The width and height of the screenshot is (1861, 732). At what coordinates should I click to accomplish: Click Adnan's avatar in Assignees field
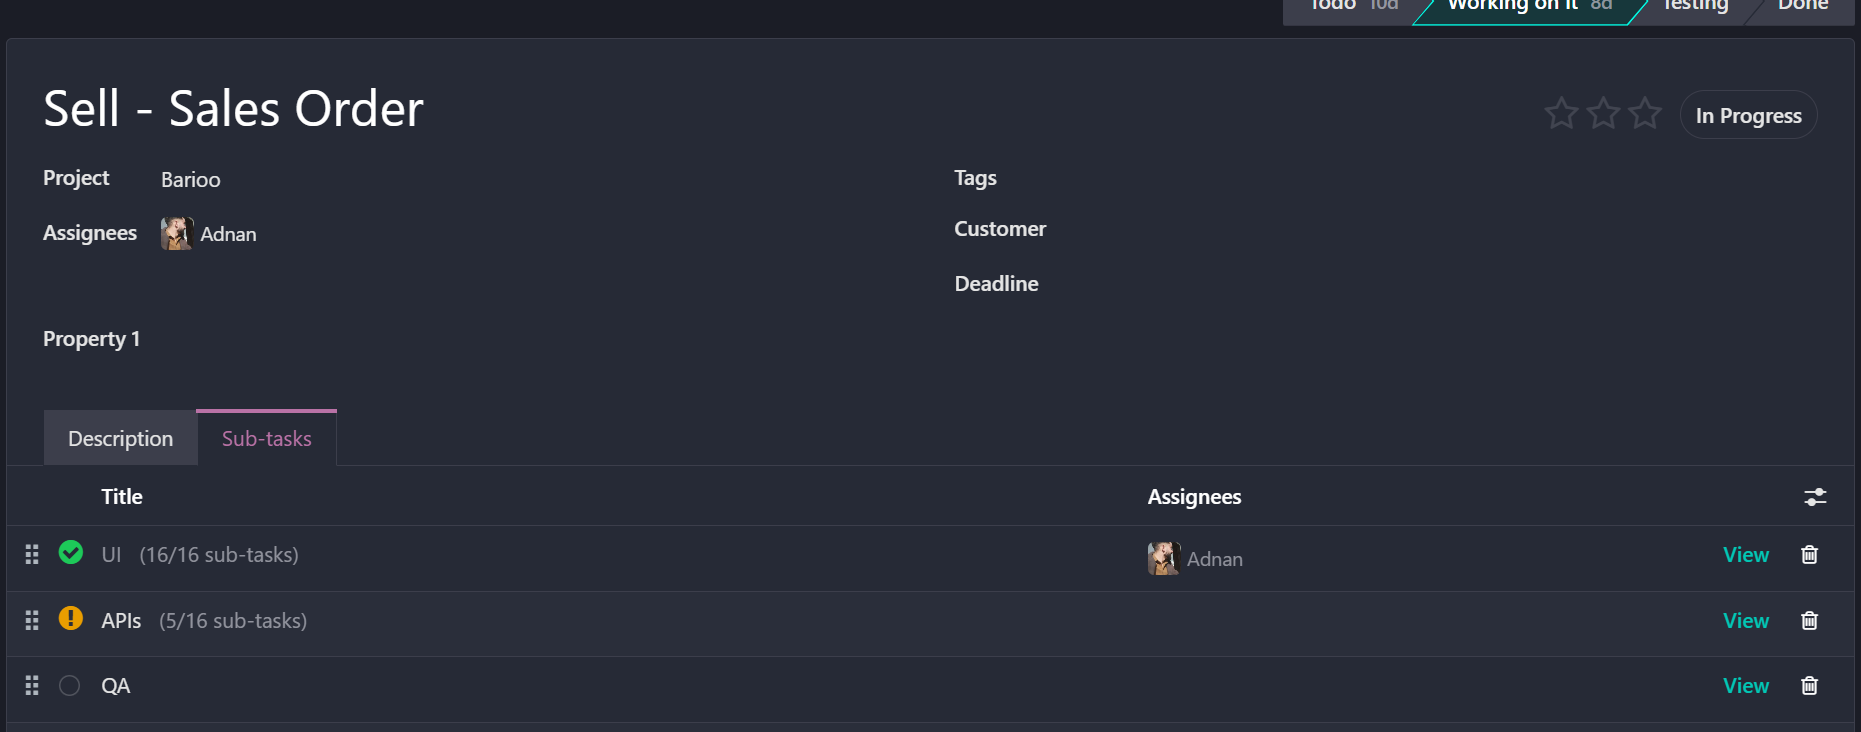[177, 234]
